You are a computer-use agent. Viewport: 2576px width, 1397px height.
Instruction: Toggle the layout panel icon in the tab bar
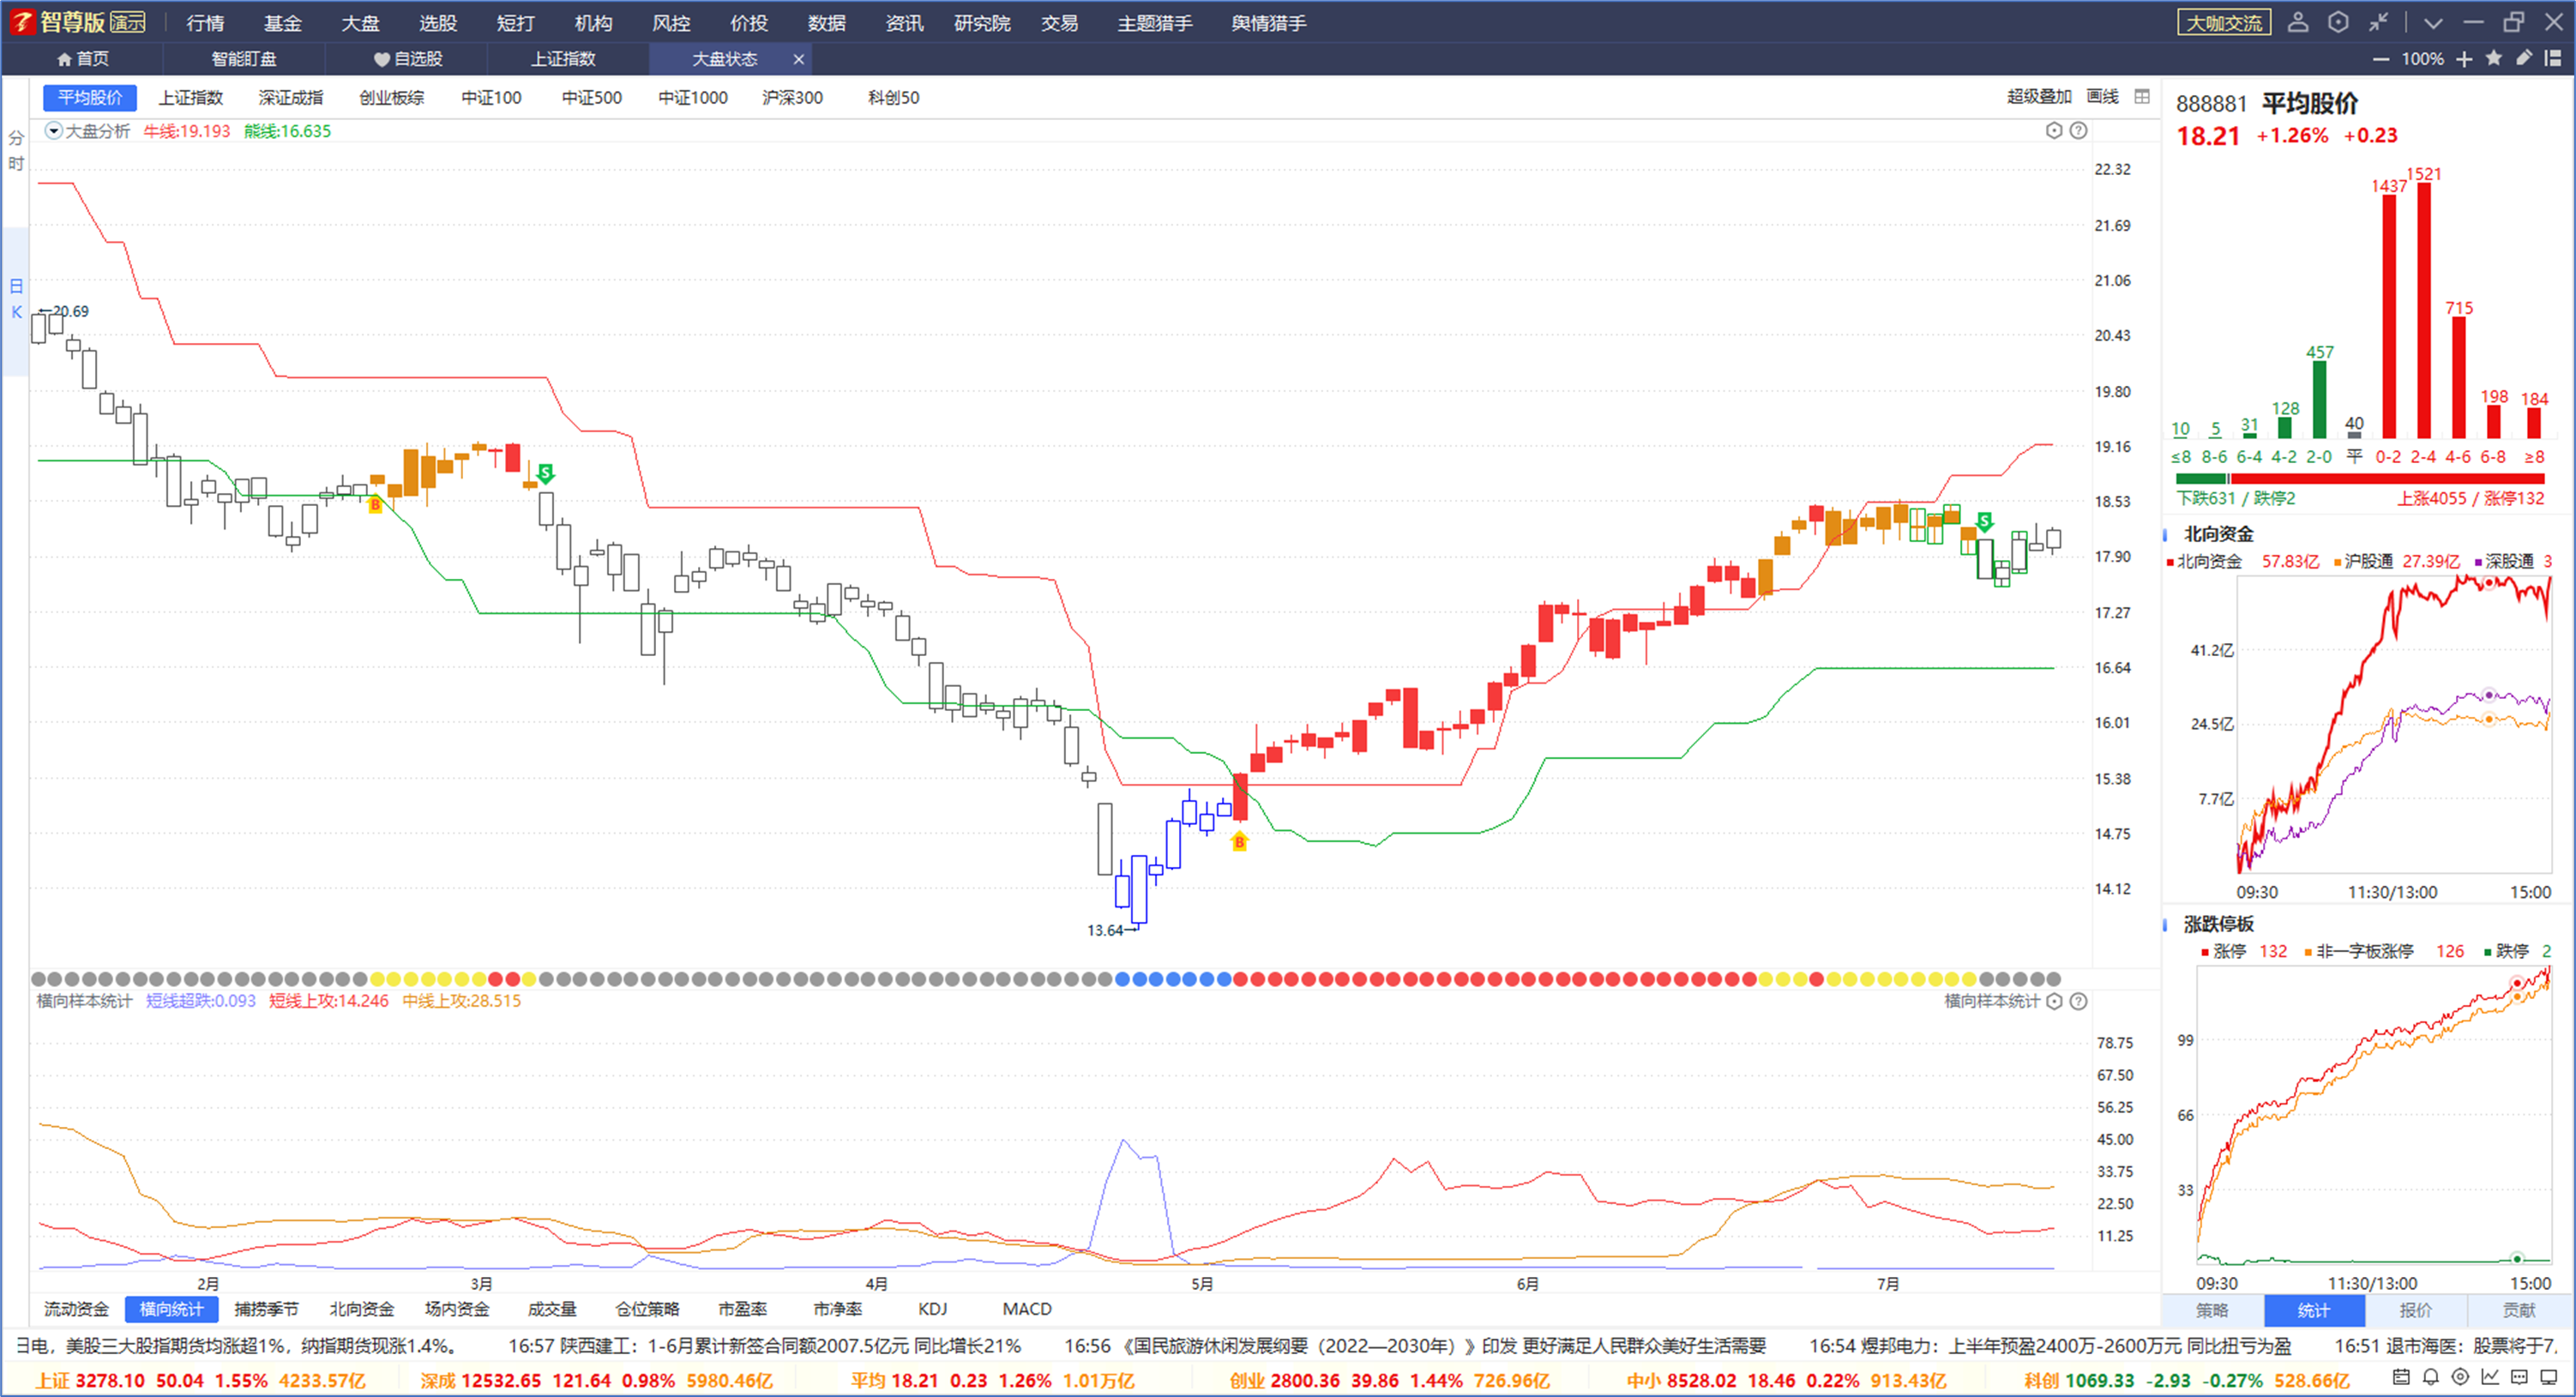(x=2553, y=58)
